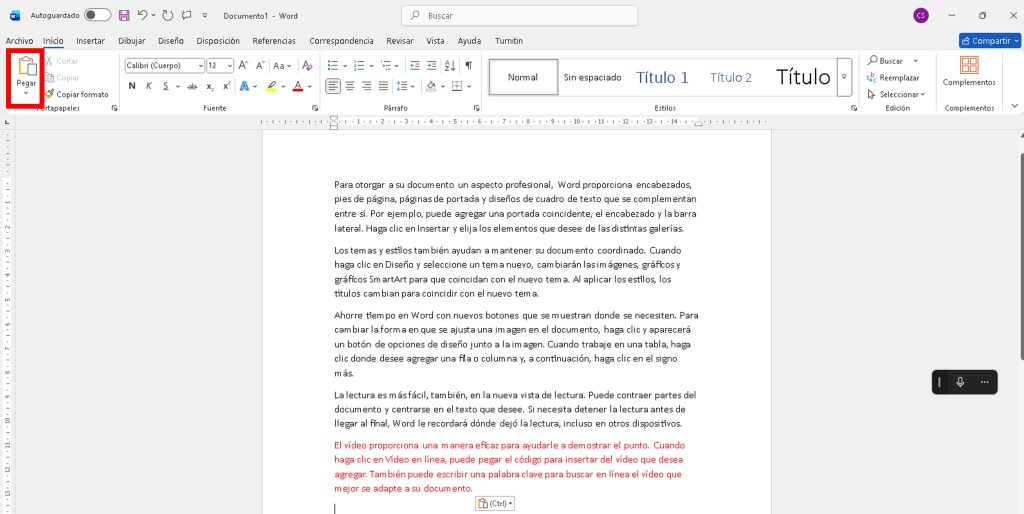Click the sort A-Z icon
Image resolution: width=1024 pixels, height=514 pixels.
tap(448, 65)
